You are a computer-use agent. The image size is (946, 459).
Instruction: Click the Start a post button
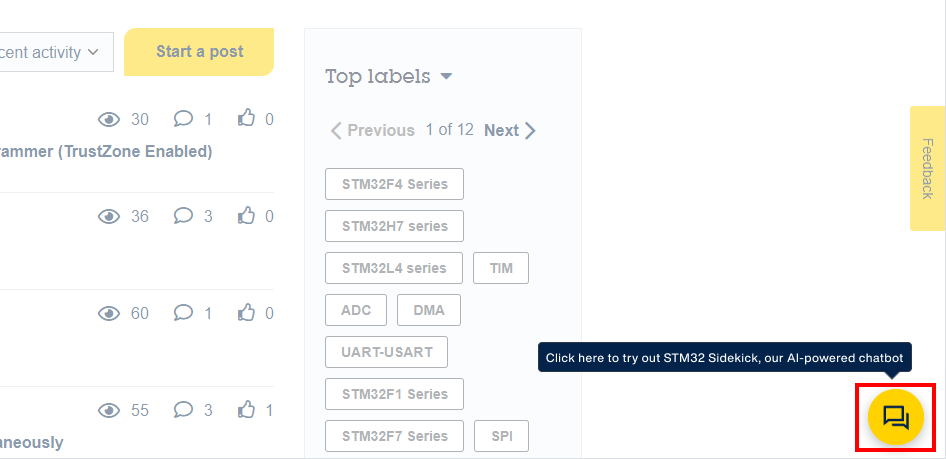199,52
